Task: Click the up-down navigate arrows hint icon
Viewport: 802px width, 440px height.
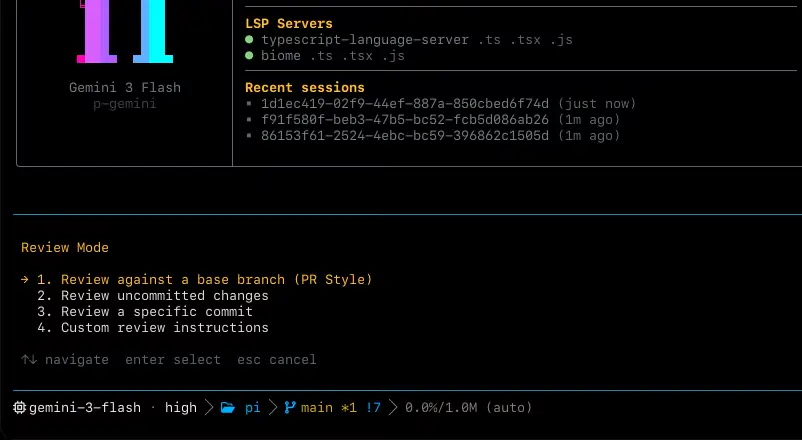Action: pyautogui.click(x=29, y=360)
